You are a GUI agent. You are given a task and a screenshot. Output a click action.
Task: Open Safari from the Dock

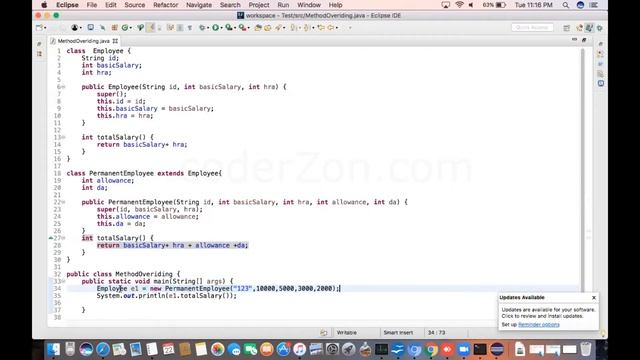tap(102, 349)
